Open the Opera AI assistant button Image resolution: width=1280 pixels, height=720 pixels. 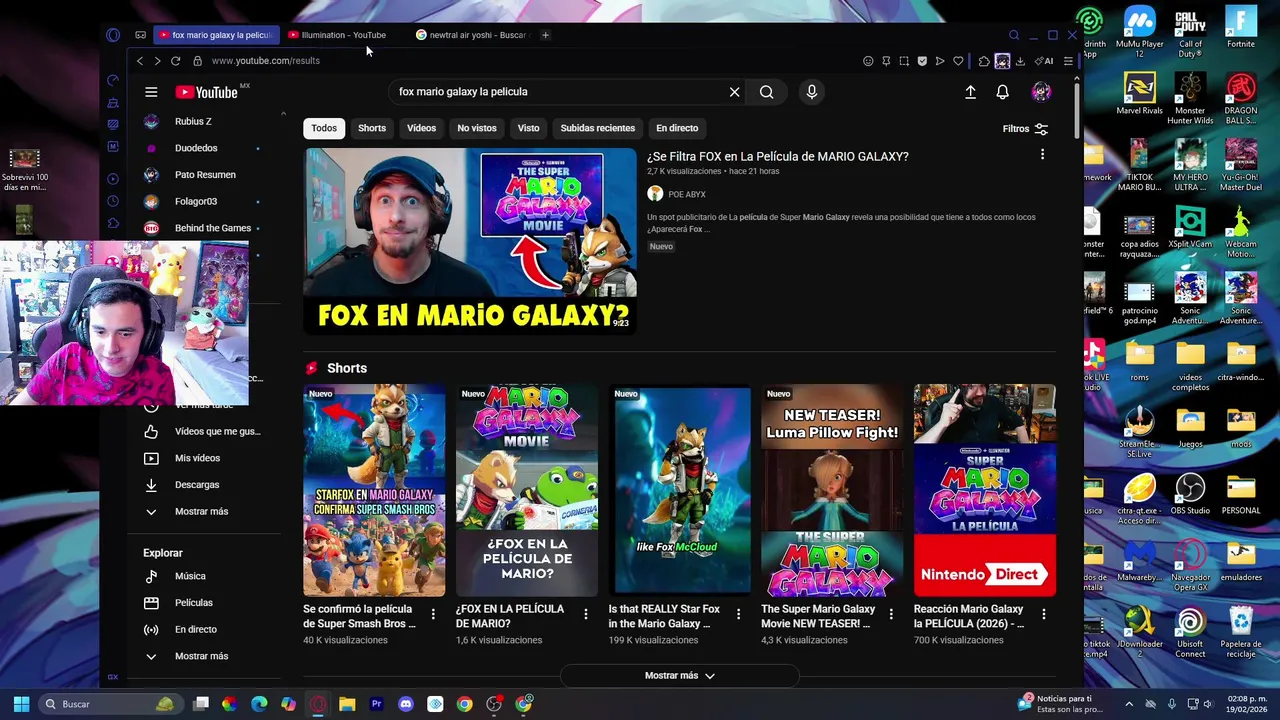click(x=1043, y=61)
